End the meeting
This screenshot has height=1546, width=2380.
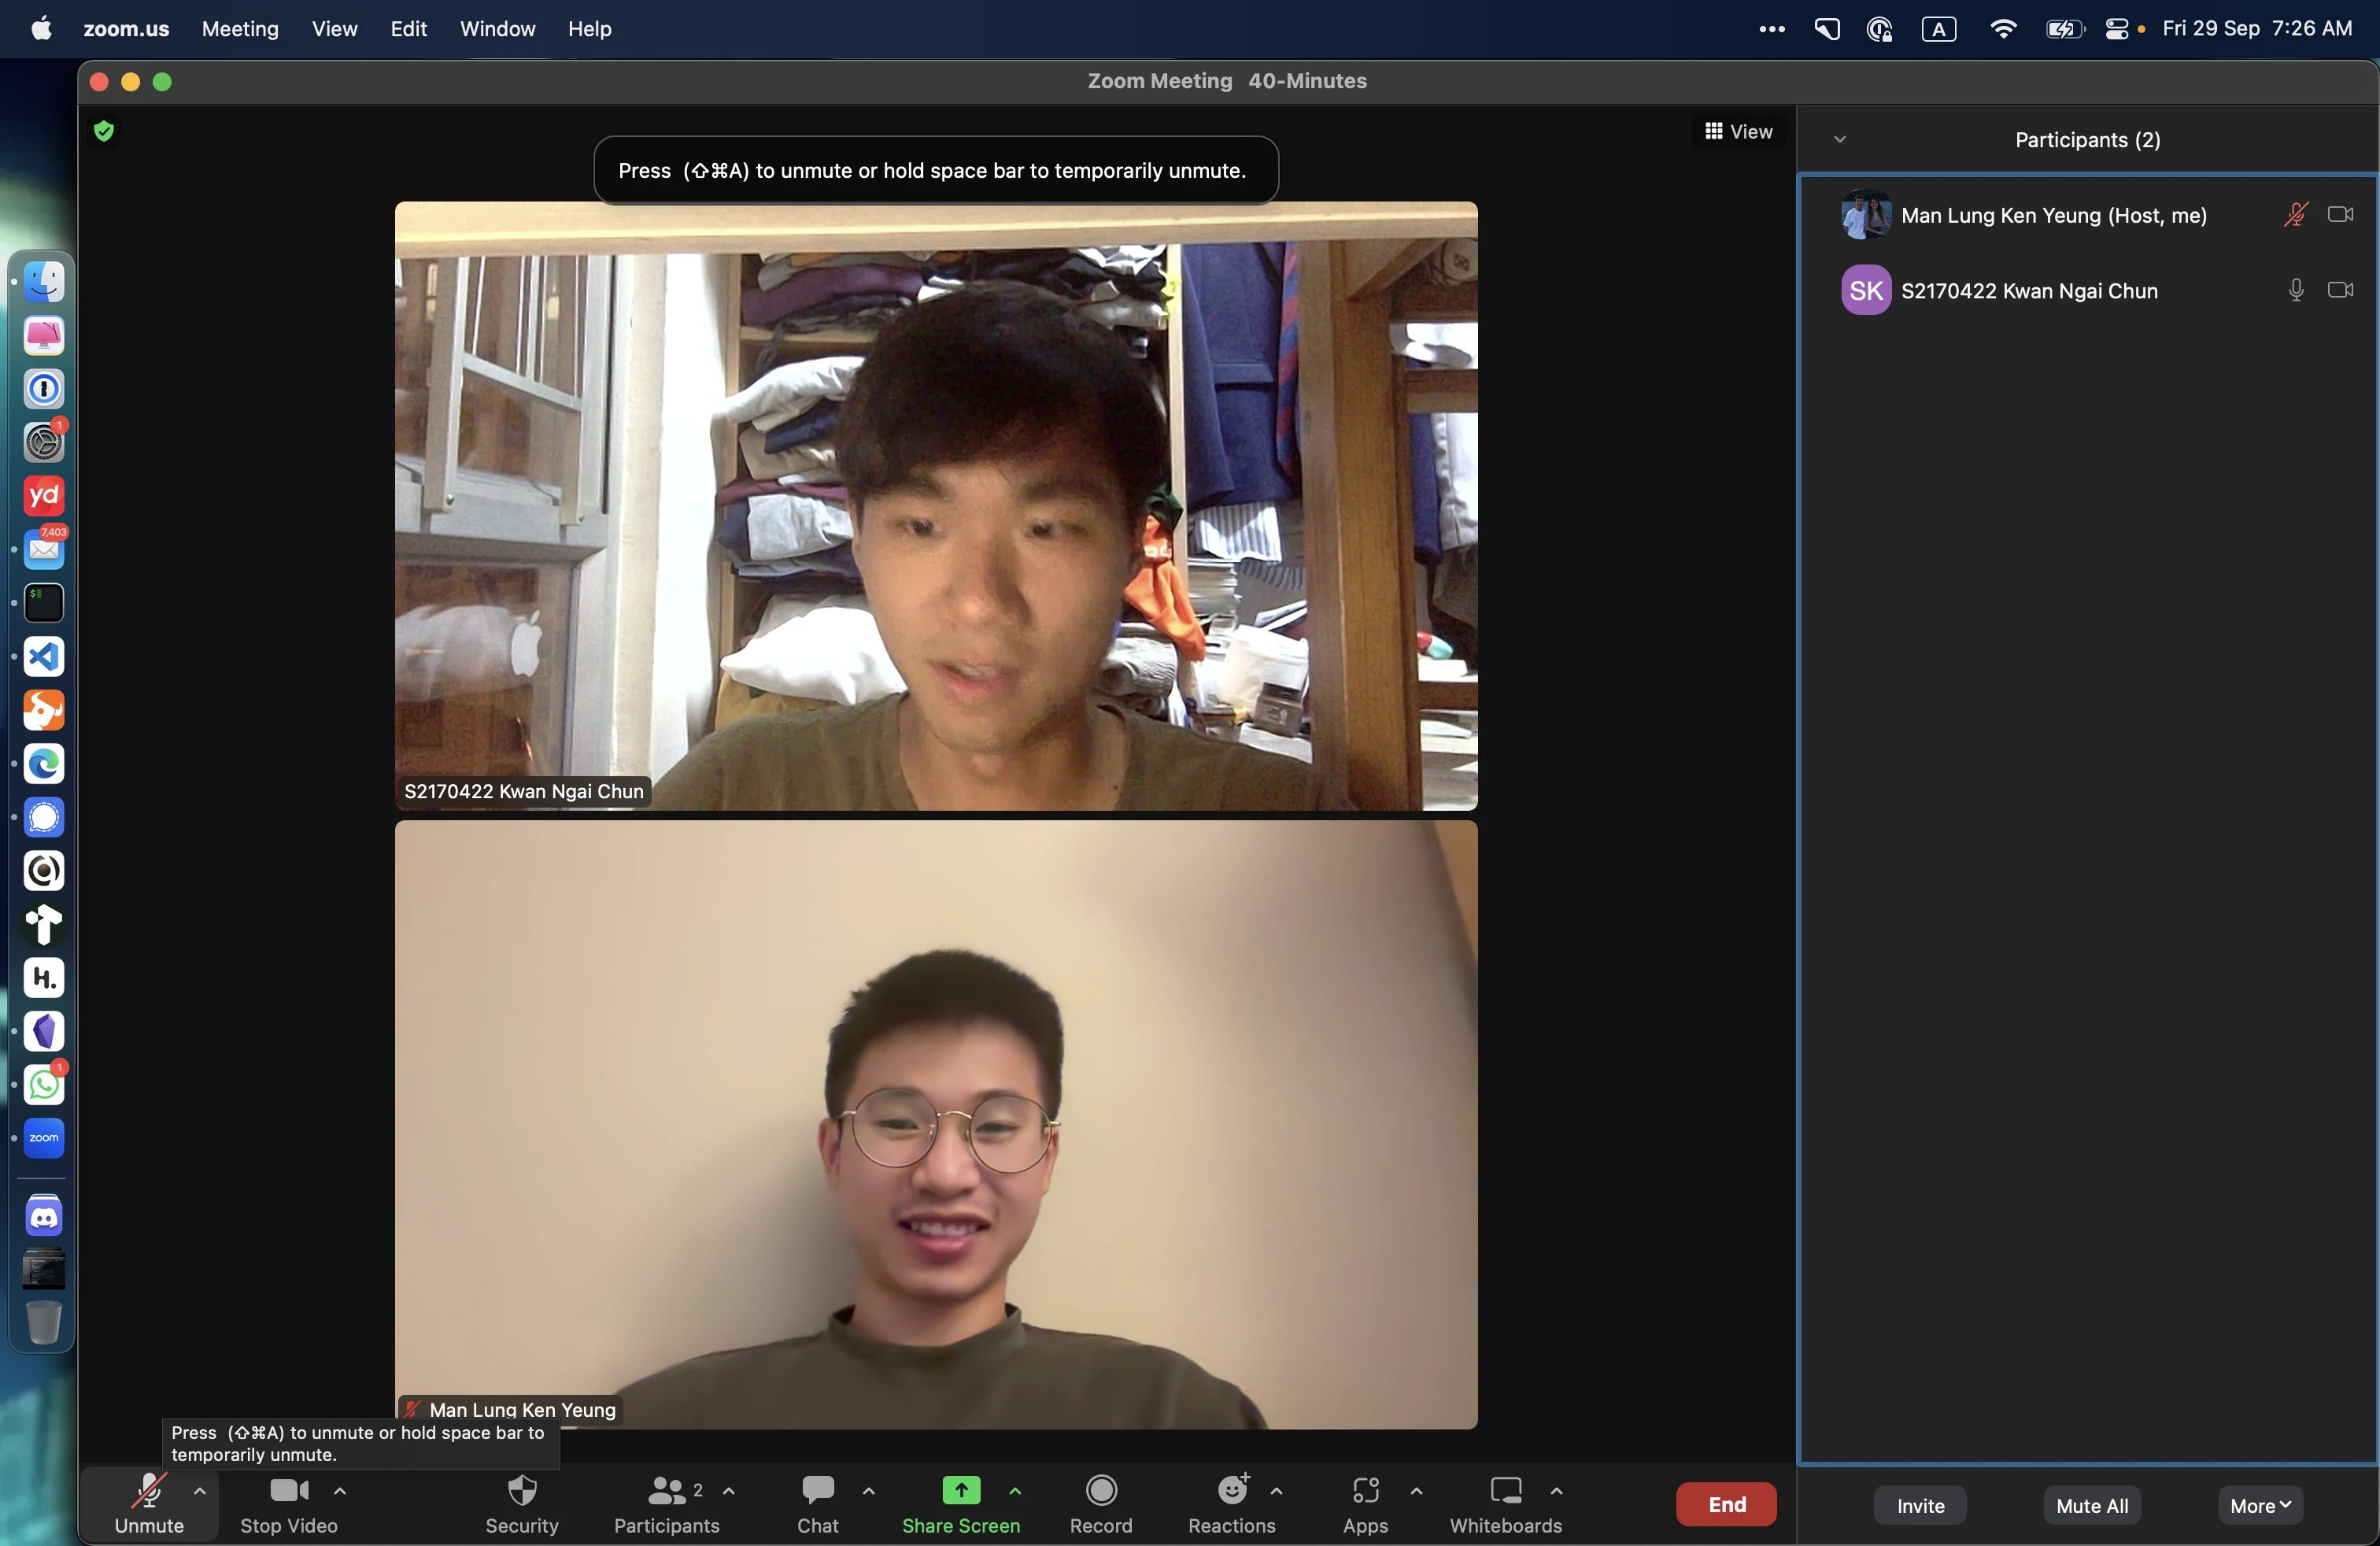[1727, 1504]
